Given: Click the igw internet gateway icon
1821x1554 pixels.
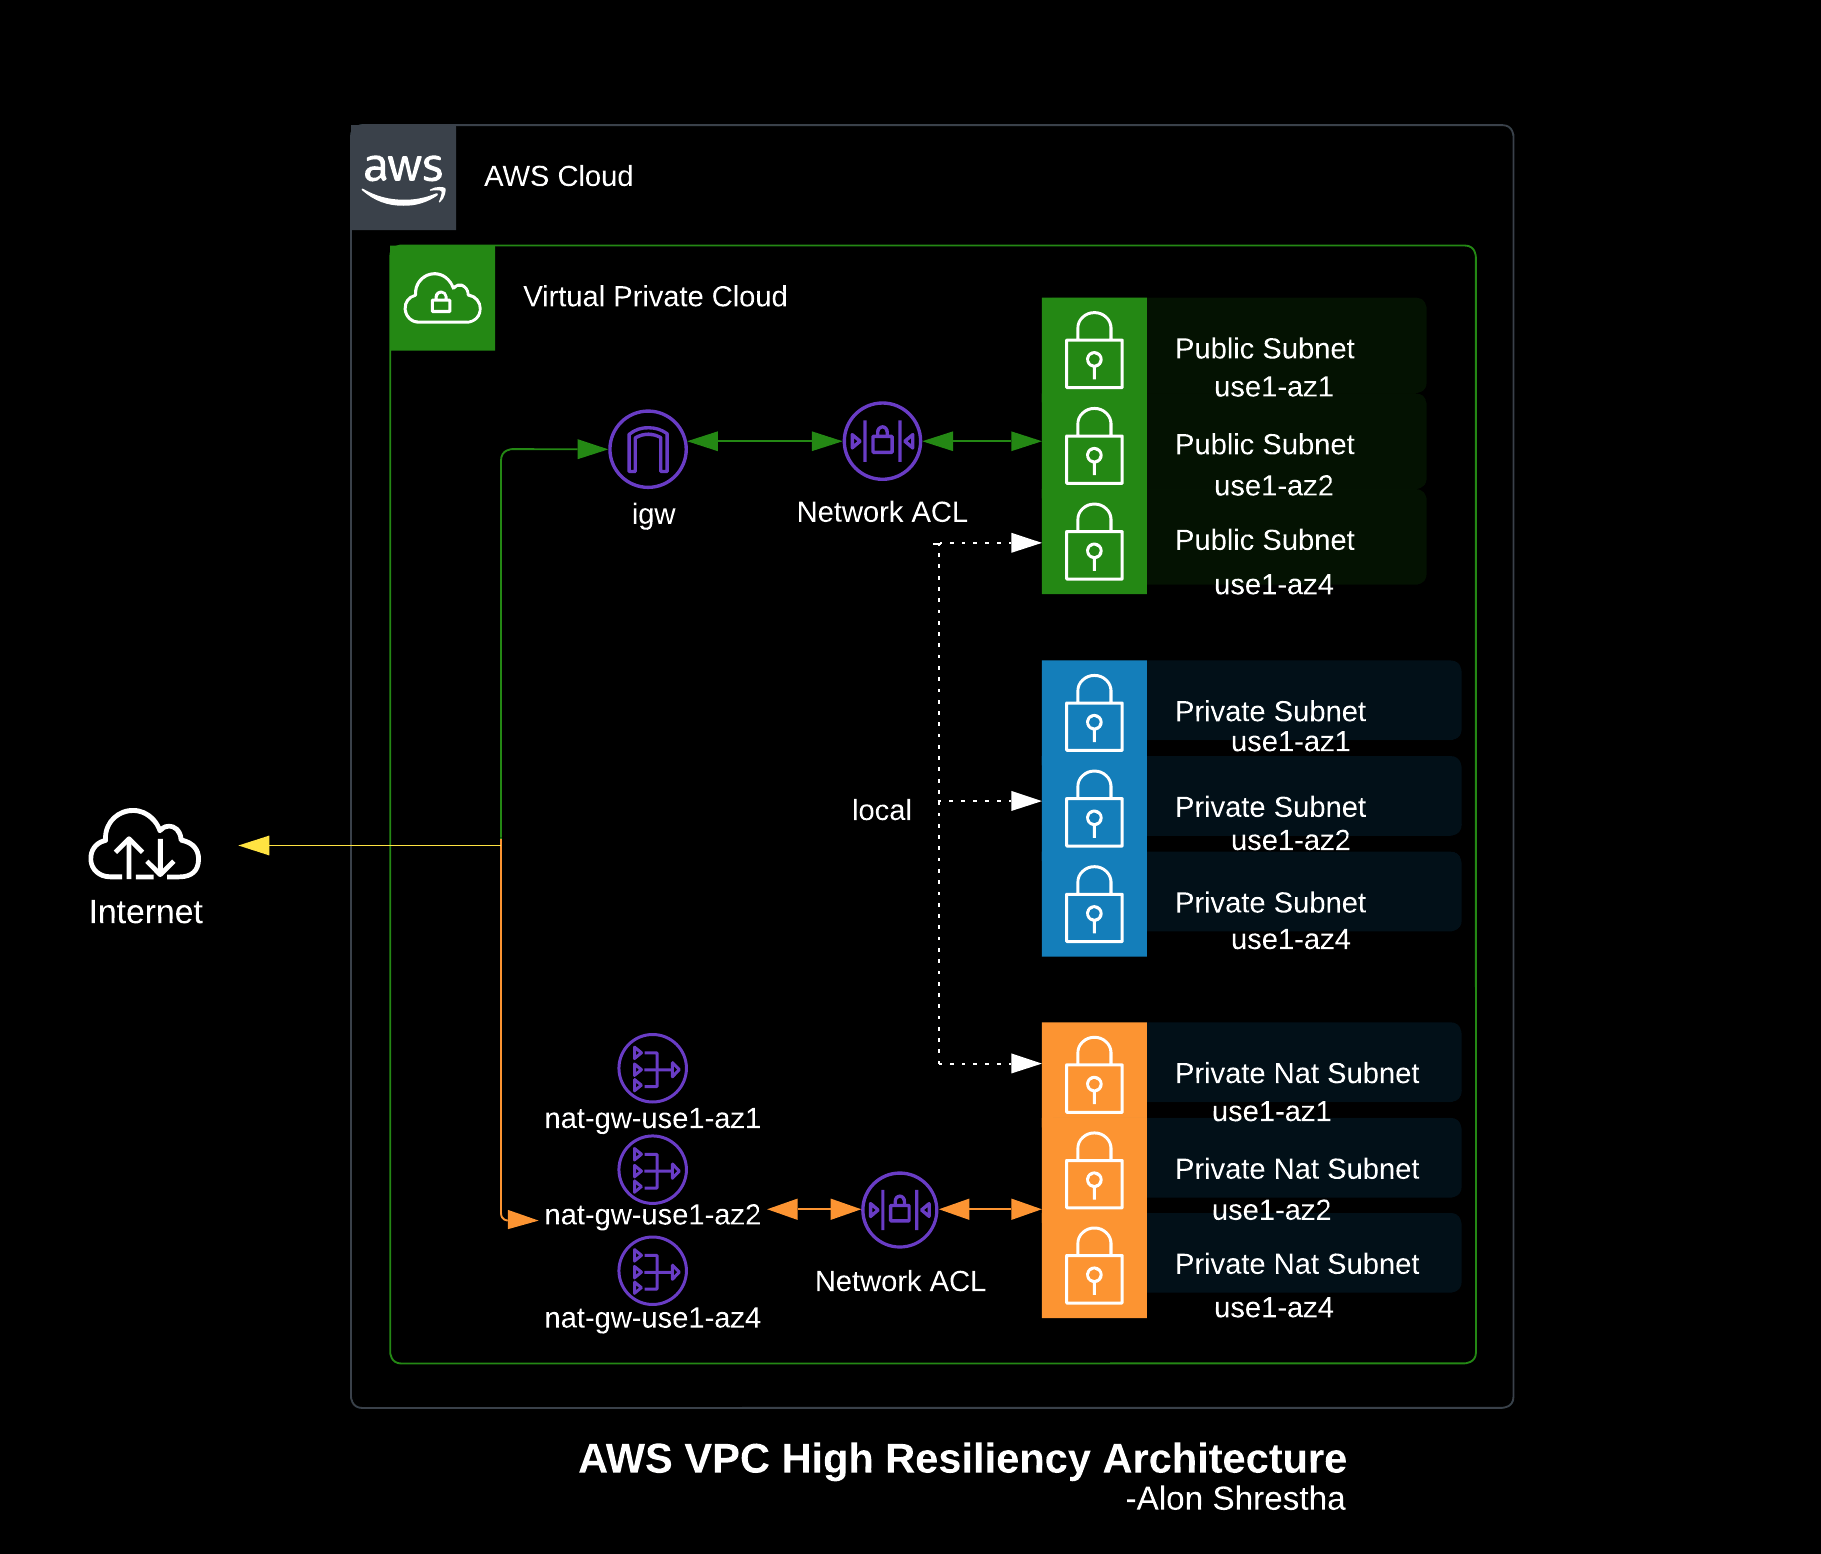Looking at the screenshot, I should click(x=648, y=449).
